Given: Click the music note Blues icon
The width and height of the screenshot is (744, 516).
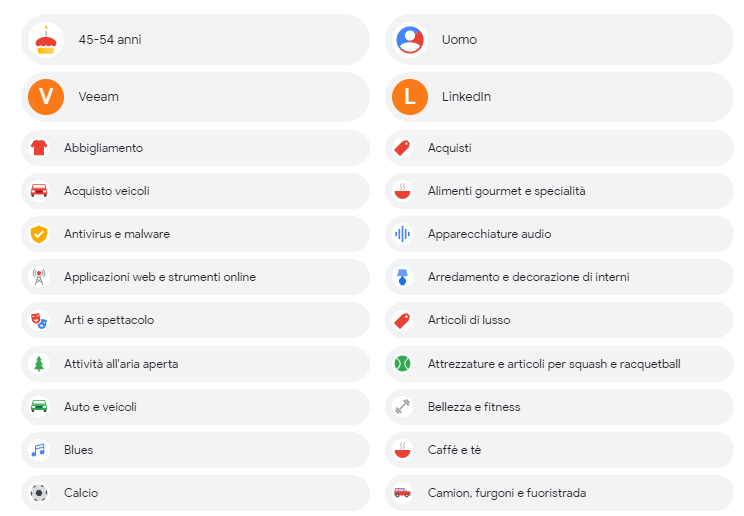Looking at the screenshot, I should [x=39, y=450].
